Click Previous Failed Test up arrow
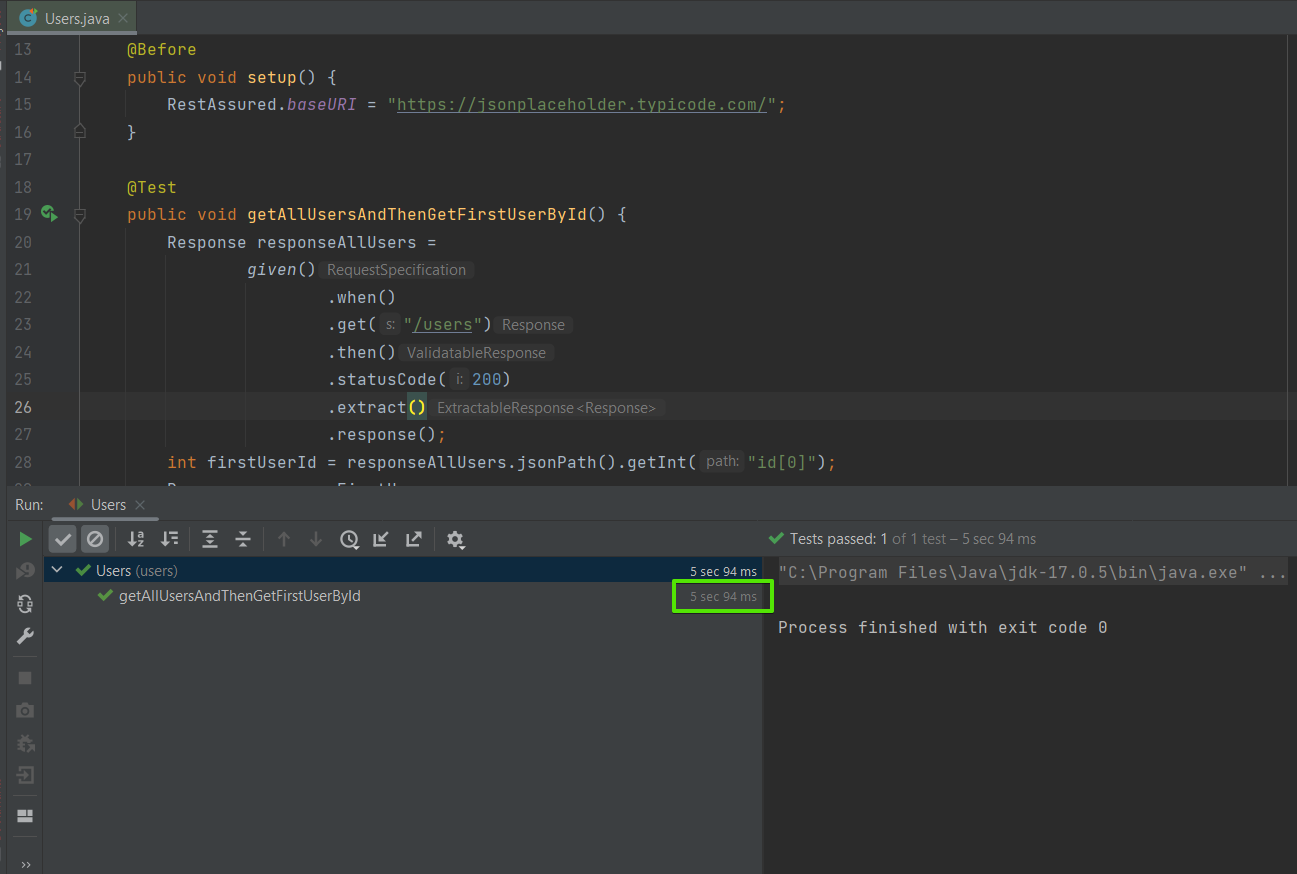Viewport: 1297px width, 874px height. 284,539
